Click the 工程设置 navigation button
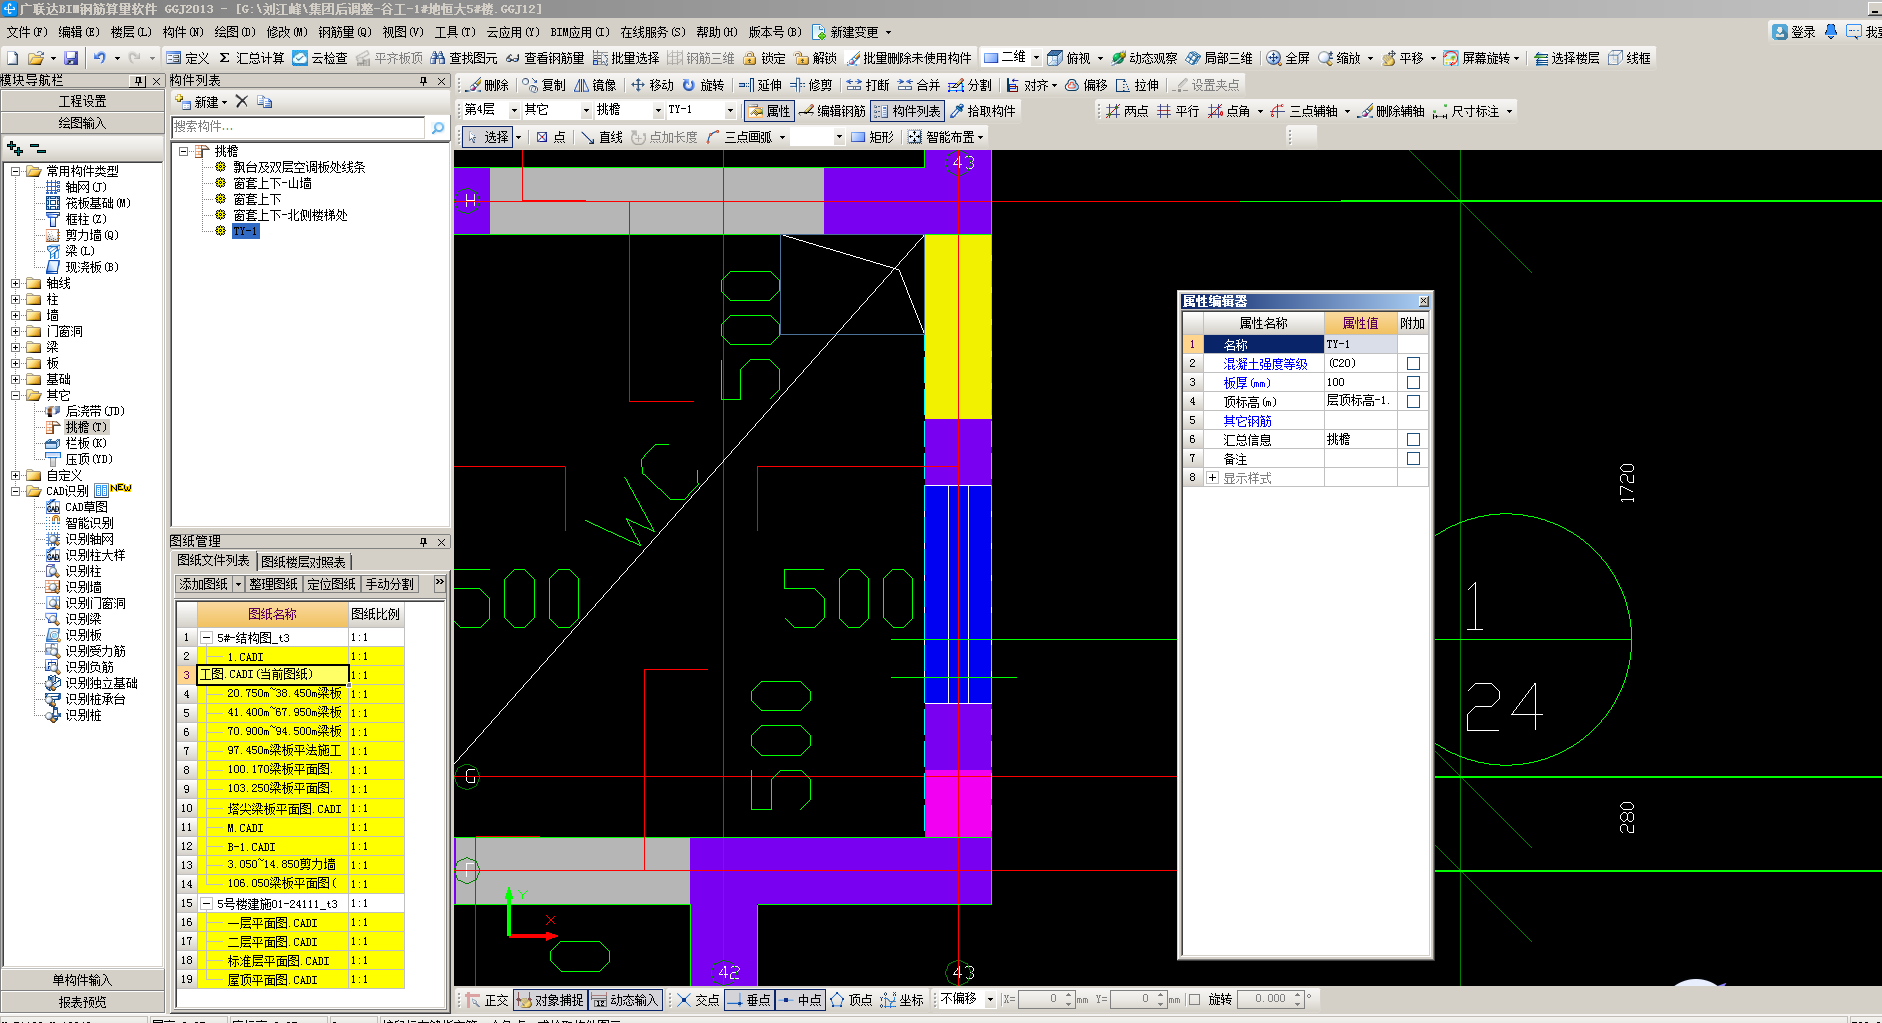Screen dimensions: 1882x1023 82,101
